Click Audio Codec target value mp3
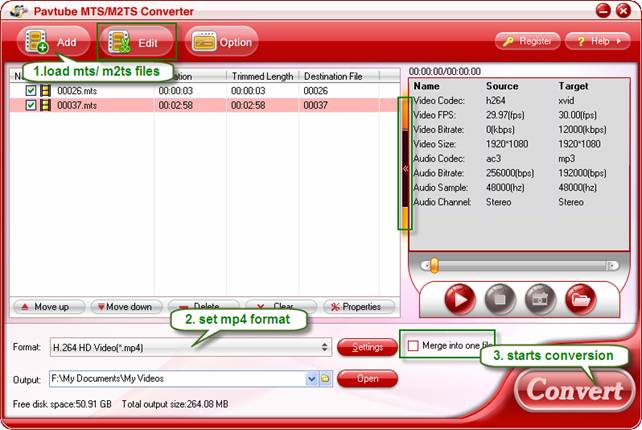Image resolution: width=642 pixels, height=430 pixels. (567, 158)
